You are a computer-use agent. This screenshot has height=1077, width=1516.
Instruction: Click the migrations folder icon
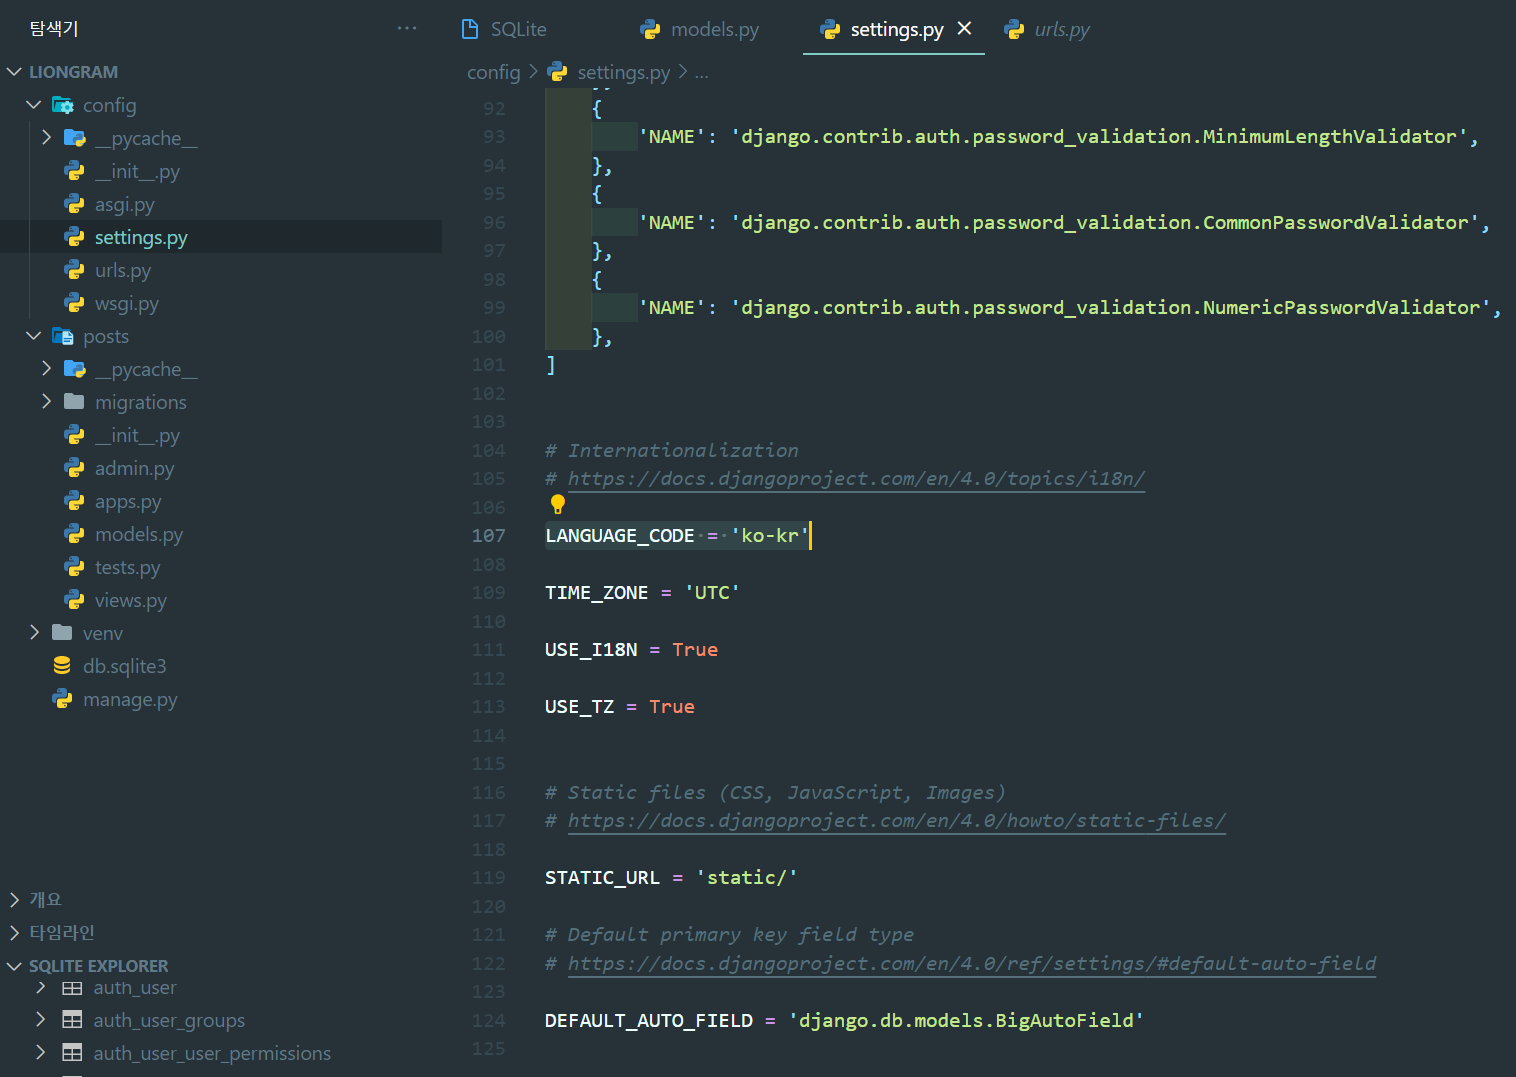click(x=74, y=402)
